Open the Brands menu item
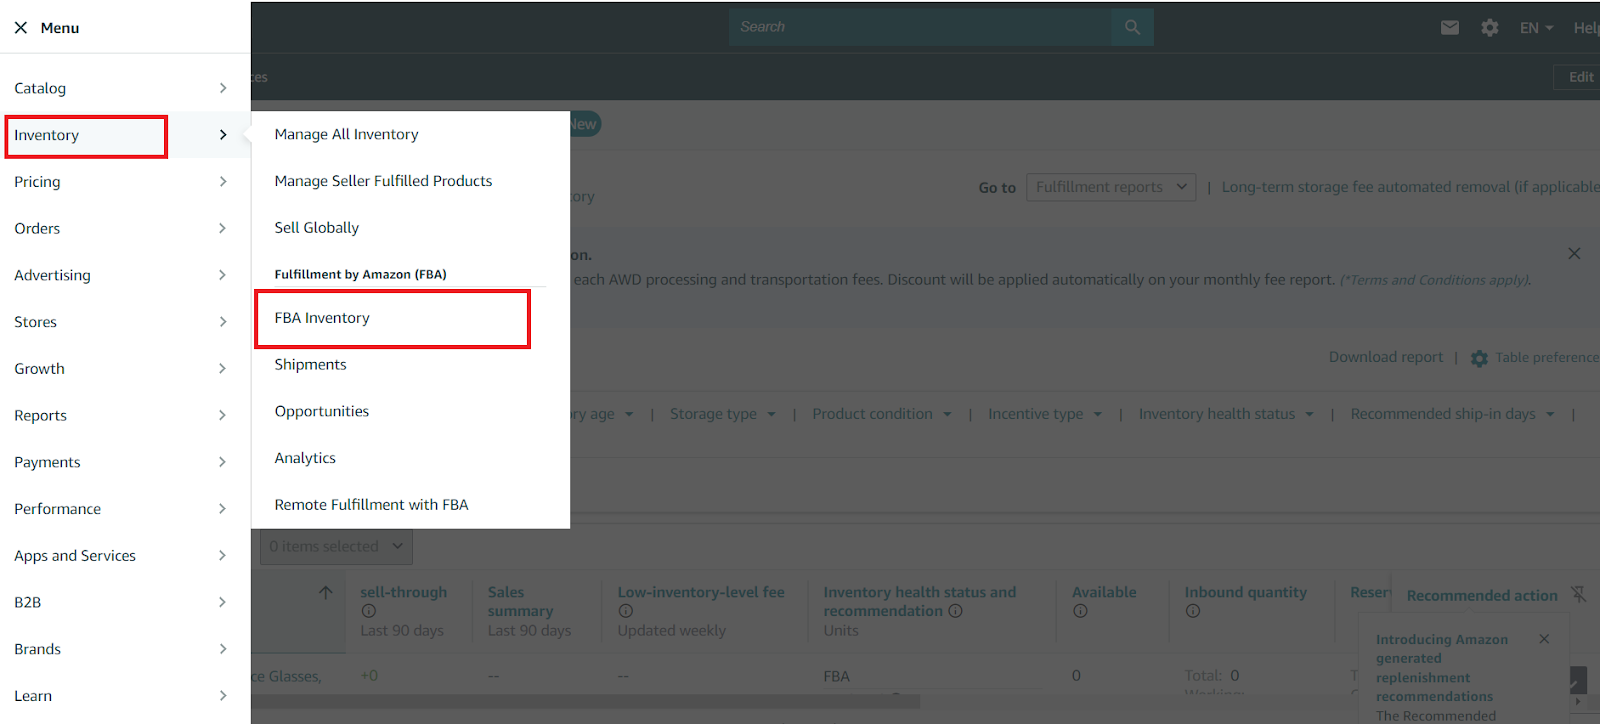 (x=37, y=649)
